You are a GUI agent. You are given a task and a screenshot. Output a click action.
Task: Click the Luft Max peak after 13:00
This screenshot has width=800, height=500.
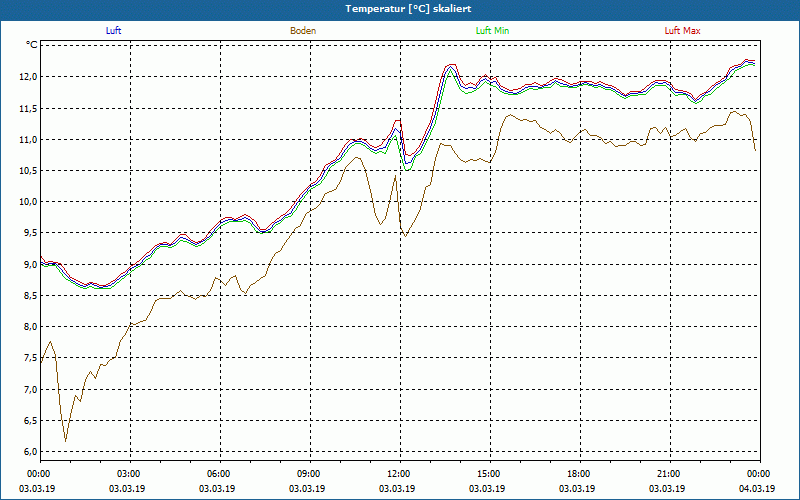(451, 65)
